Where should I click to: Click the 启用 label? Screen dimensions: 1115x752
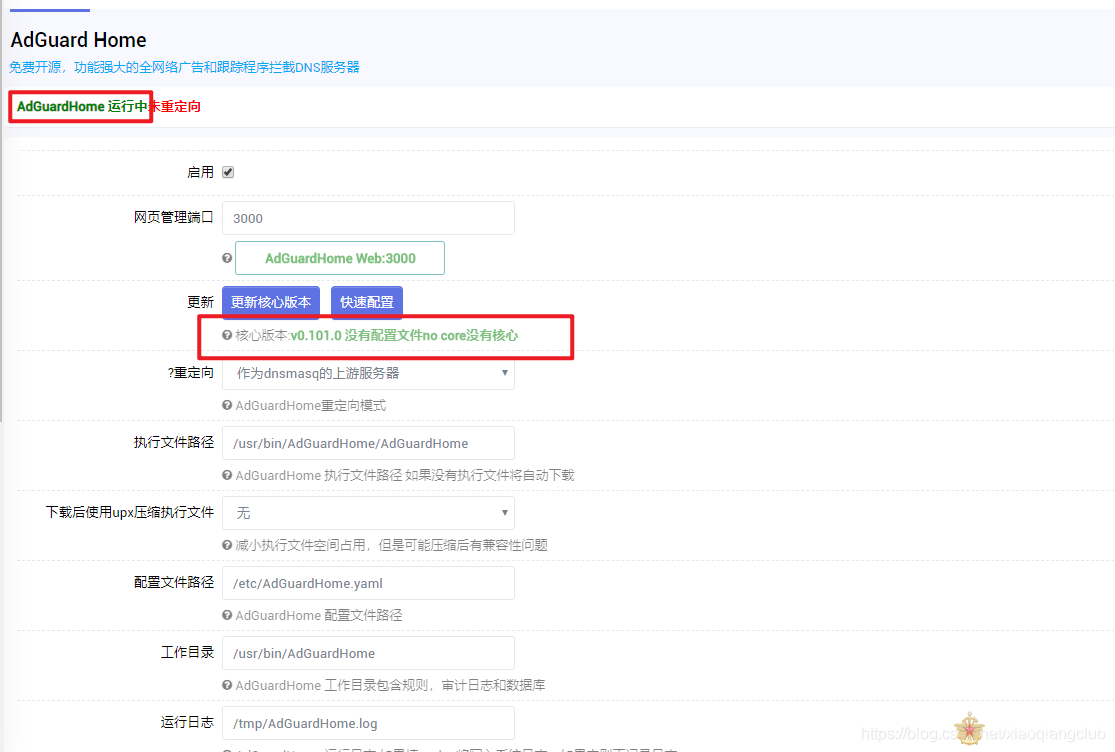[200, 172]
